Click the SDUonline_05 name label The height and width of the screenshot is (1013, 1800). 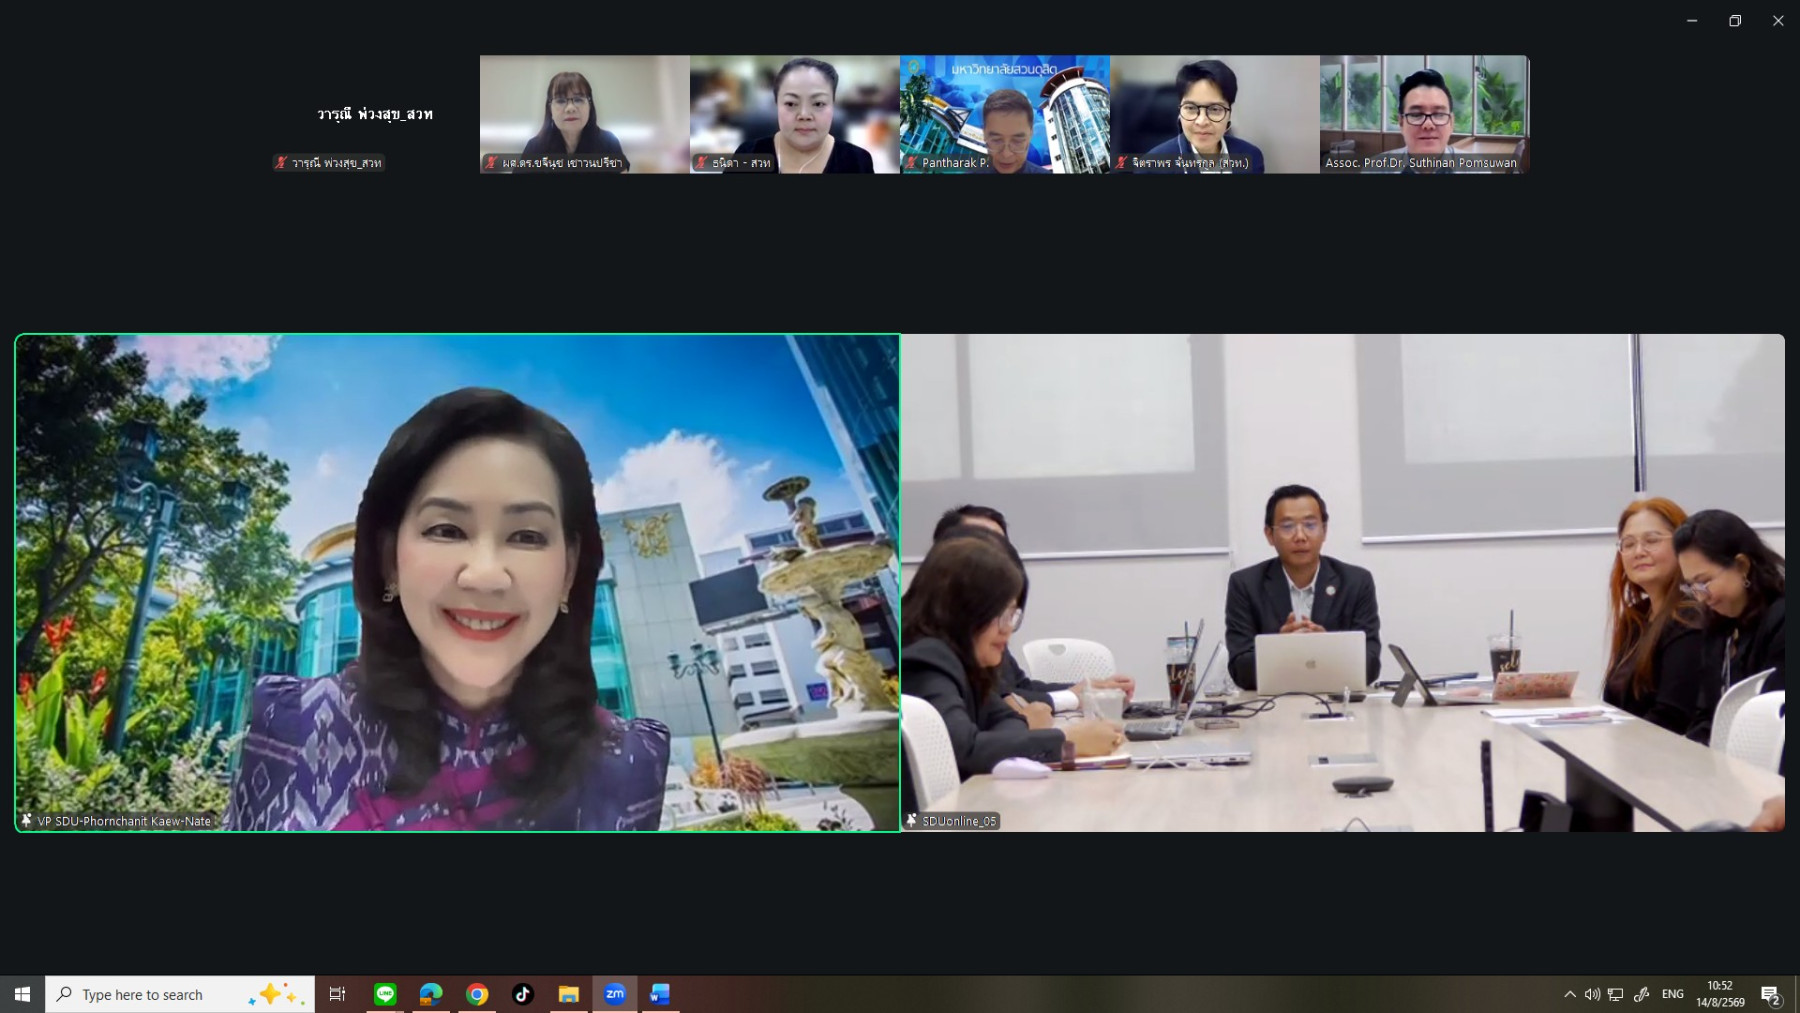[x=960, y=821]
